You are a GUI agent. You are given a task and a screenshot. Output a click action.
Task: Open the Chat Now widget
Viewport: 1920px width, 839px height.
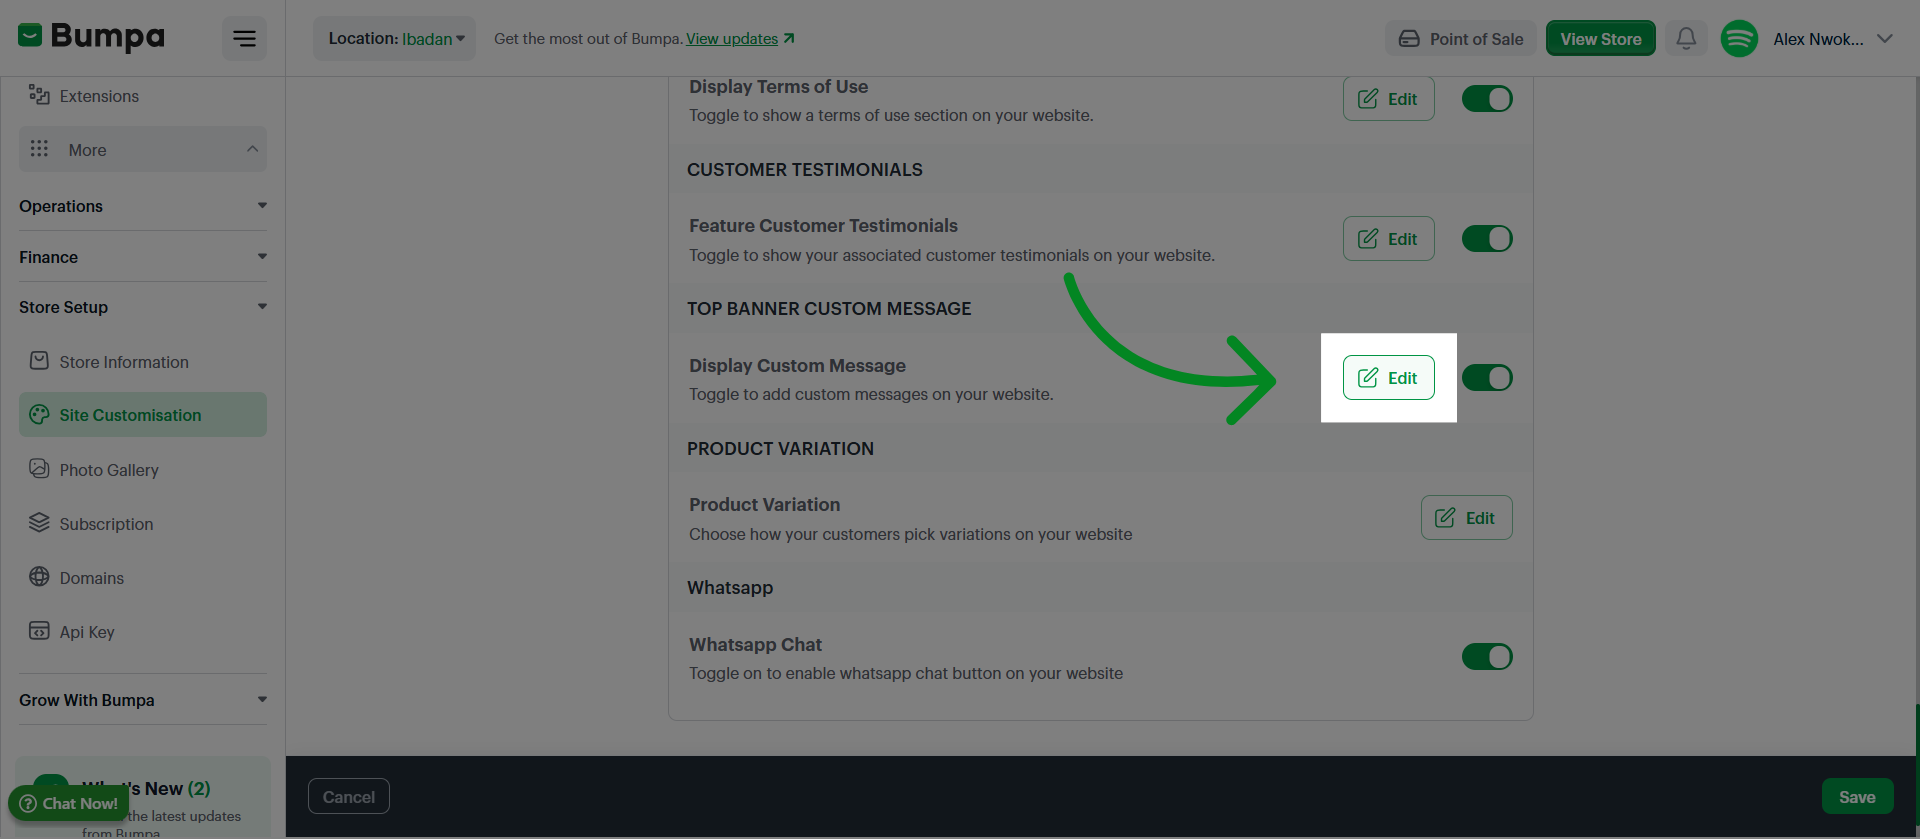click(69, 803)
